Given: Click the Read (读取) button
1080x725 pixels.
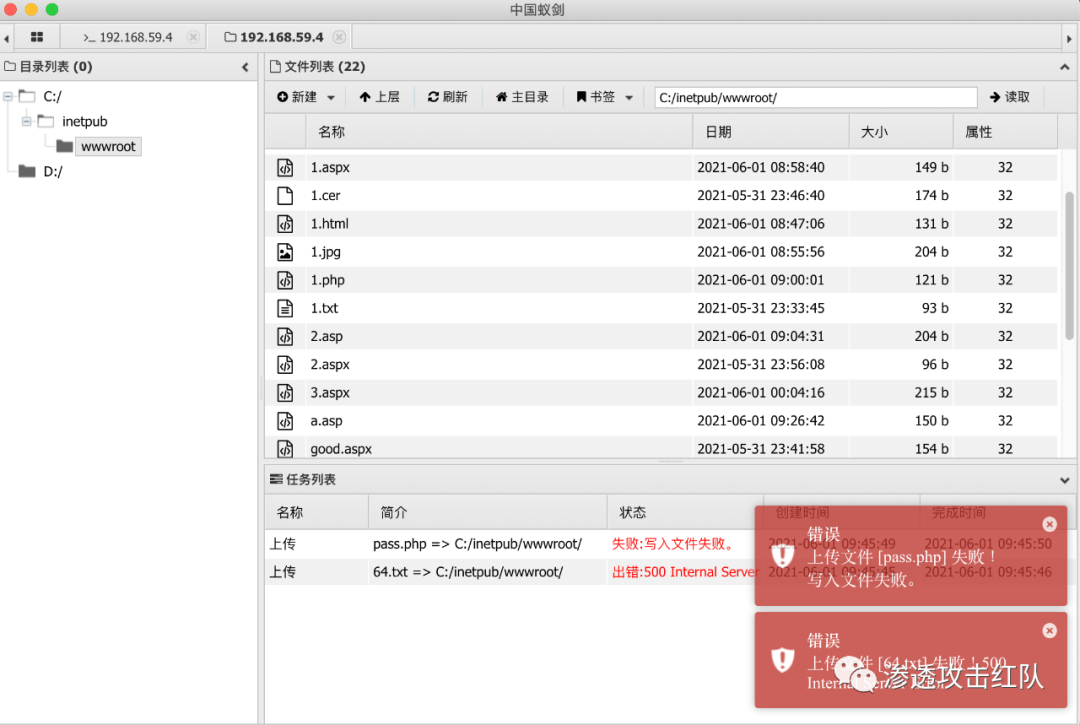Looking at the screenshot, I should coord(1010,97).
